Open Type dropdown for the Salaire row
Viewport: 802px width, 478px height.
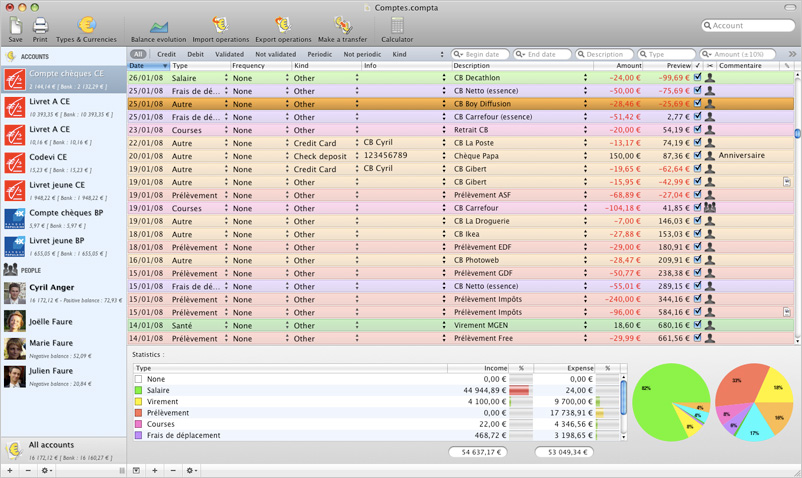coord(226,78)
